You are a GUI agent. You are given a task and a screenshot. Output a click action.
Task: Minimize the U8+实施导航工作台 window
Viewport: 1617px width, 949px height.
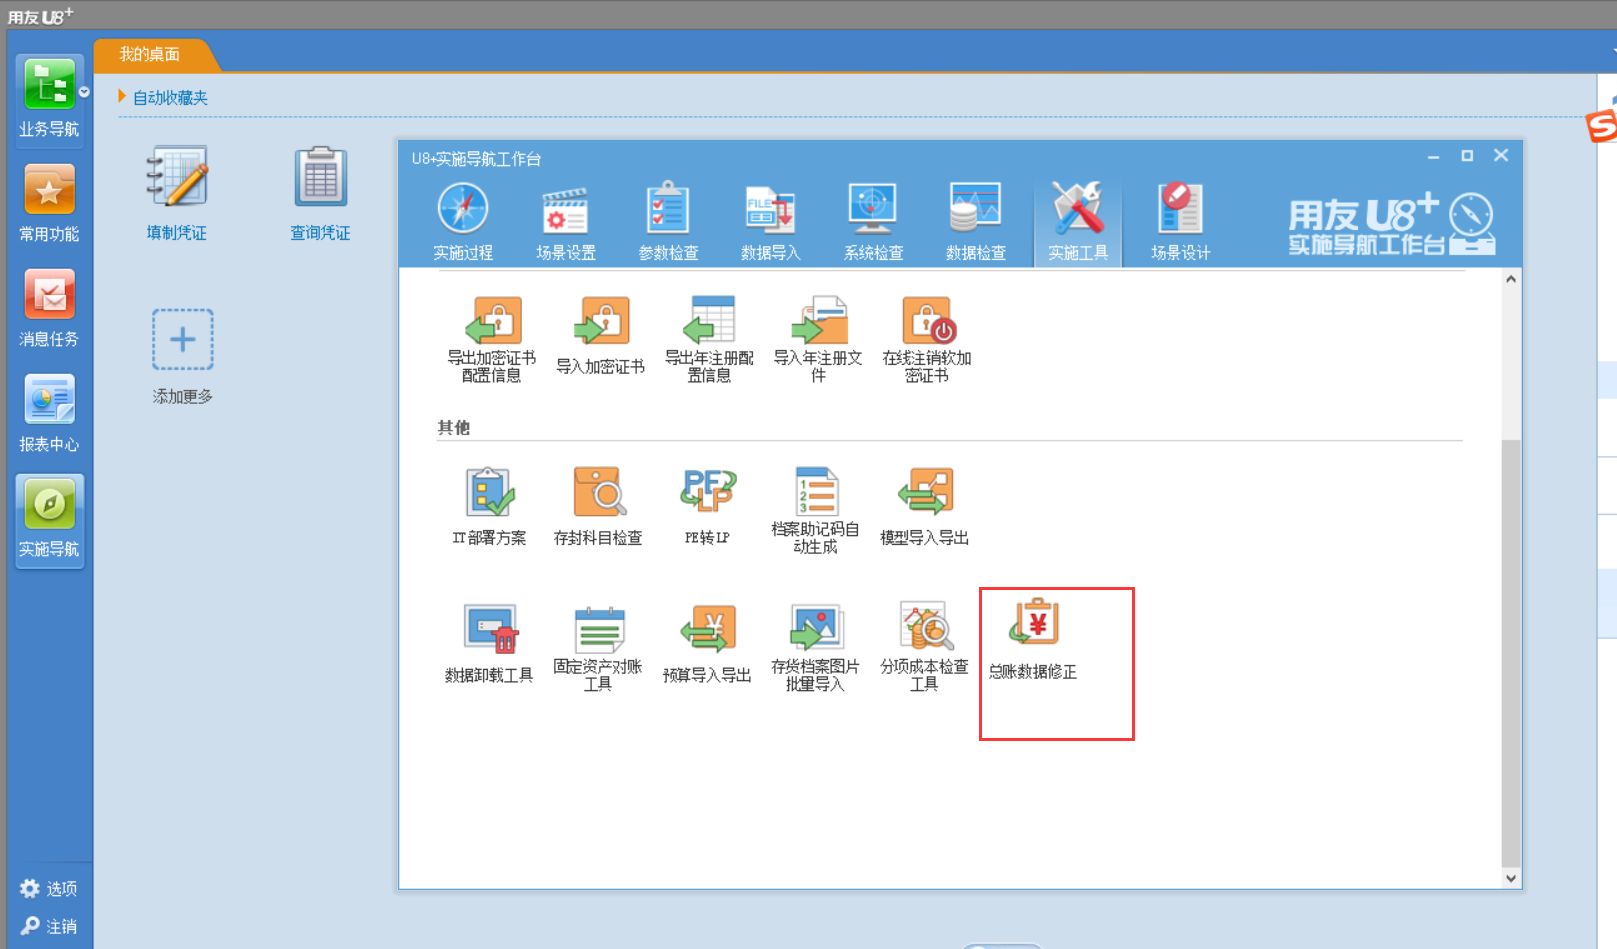point(1434,156)
